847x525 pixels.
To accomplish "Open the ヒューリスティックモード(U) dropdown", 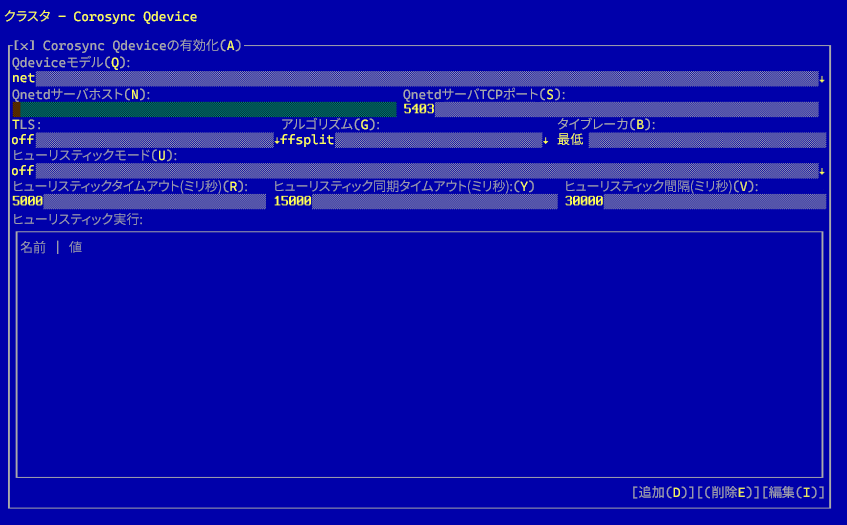I will tap(419, 171).
